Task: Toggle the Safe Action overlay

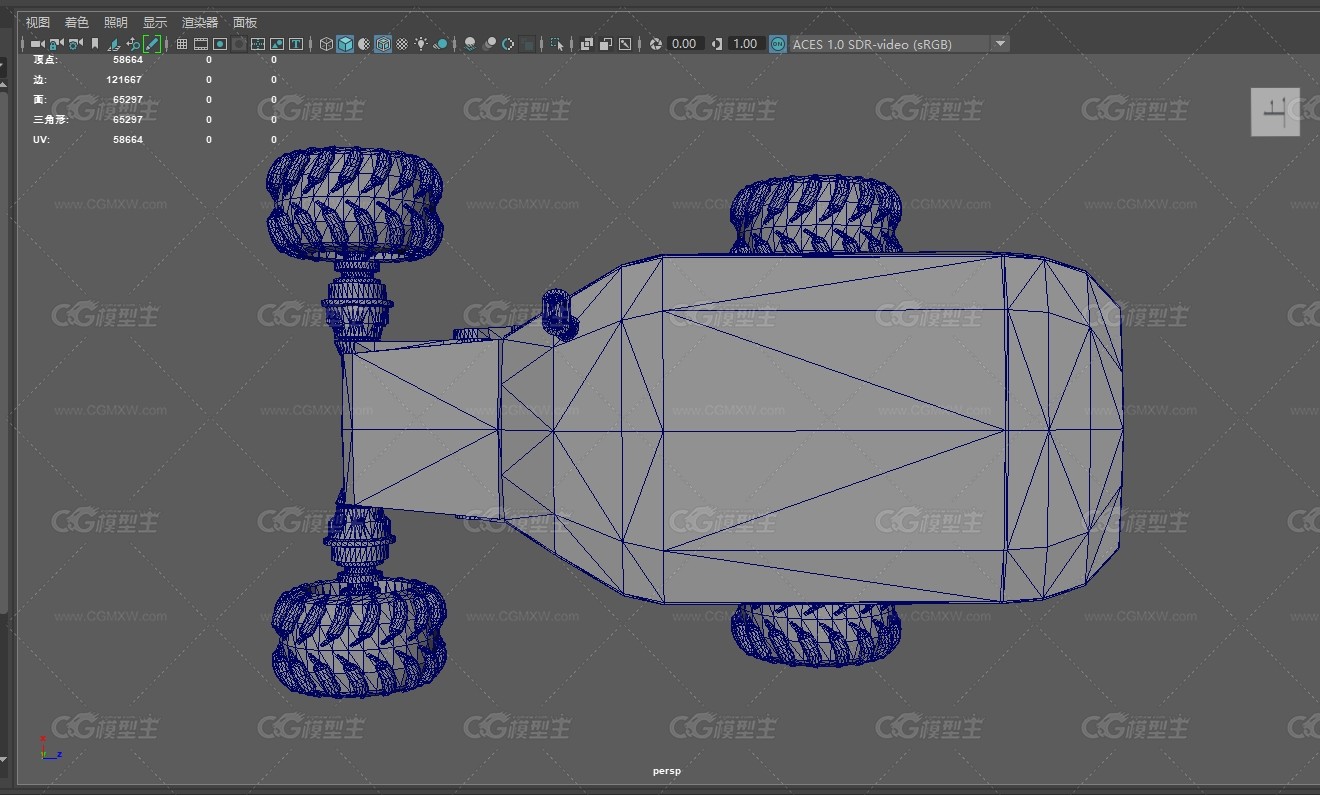Action: 277,44
